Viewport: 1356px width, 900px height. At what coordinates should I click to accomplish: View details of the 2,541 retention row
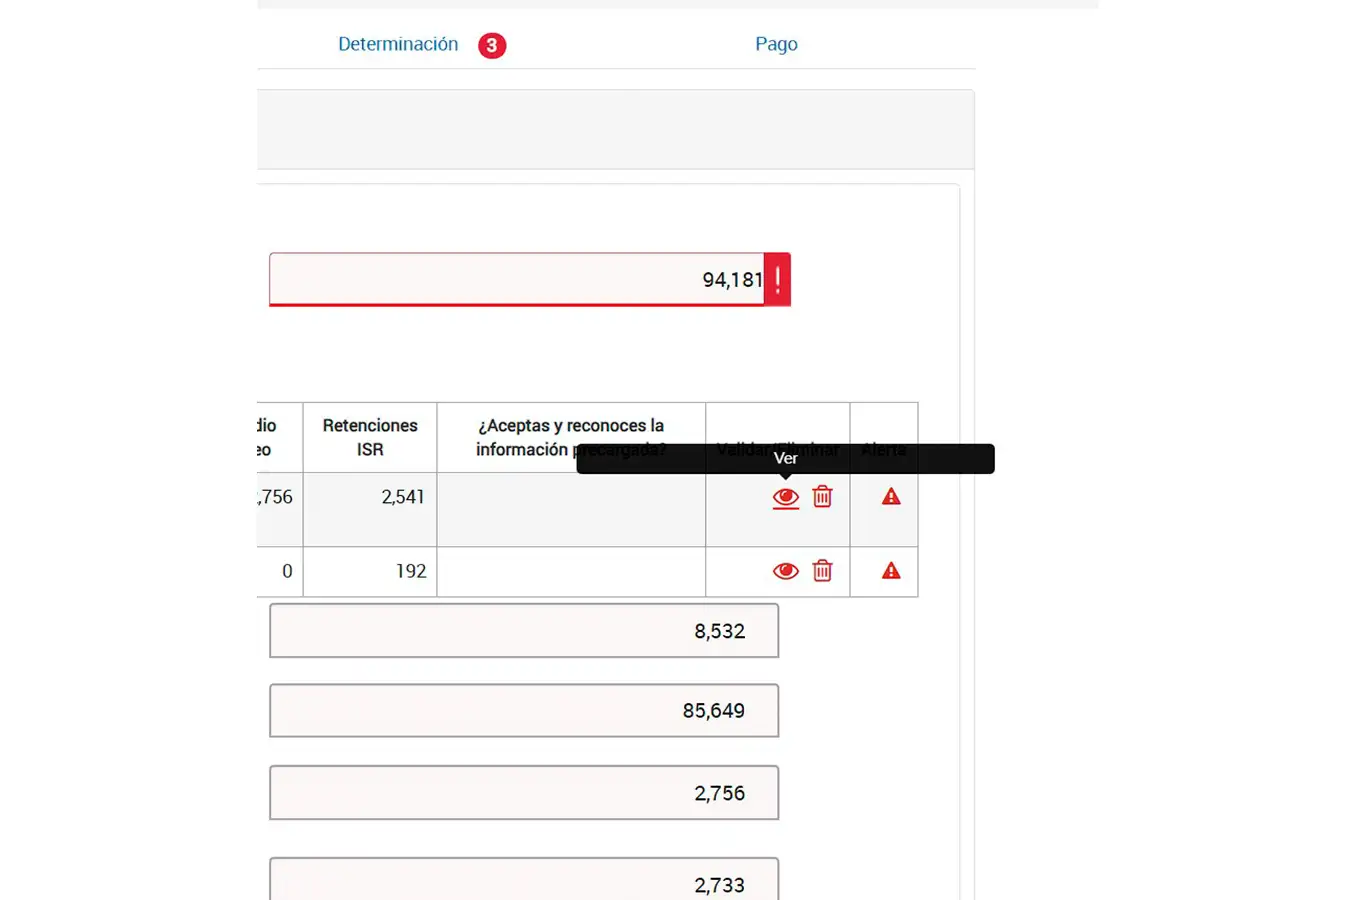pos(785,497)
